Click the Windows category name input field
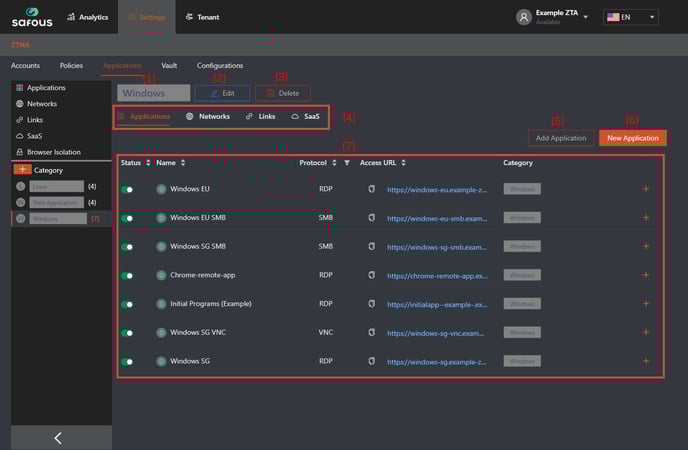Image resolution: width=688 pixels, height=450 pixels. 153,93
